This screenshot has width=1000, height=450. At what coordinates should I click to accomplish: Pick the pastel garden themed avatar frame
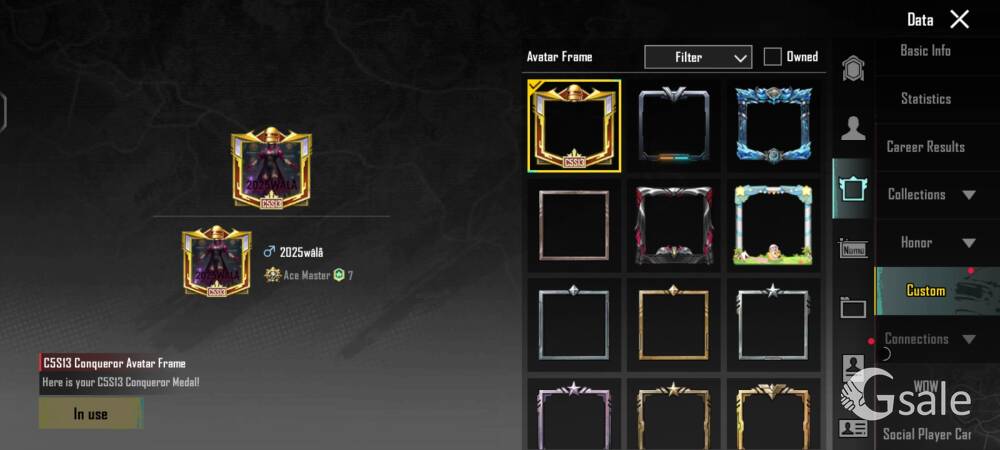[x=773, y=226]
